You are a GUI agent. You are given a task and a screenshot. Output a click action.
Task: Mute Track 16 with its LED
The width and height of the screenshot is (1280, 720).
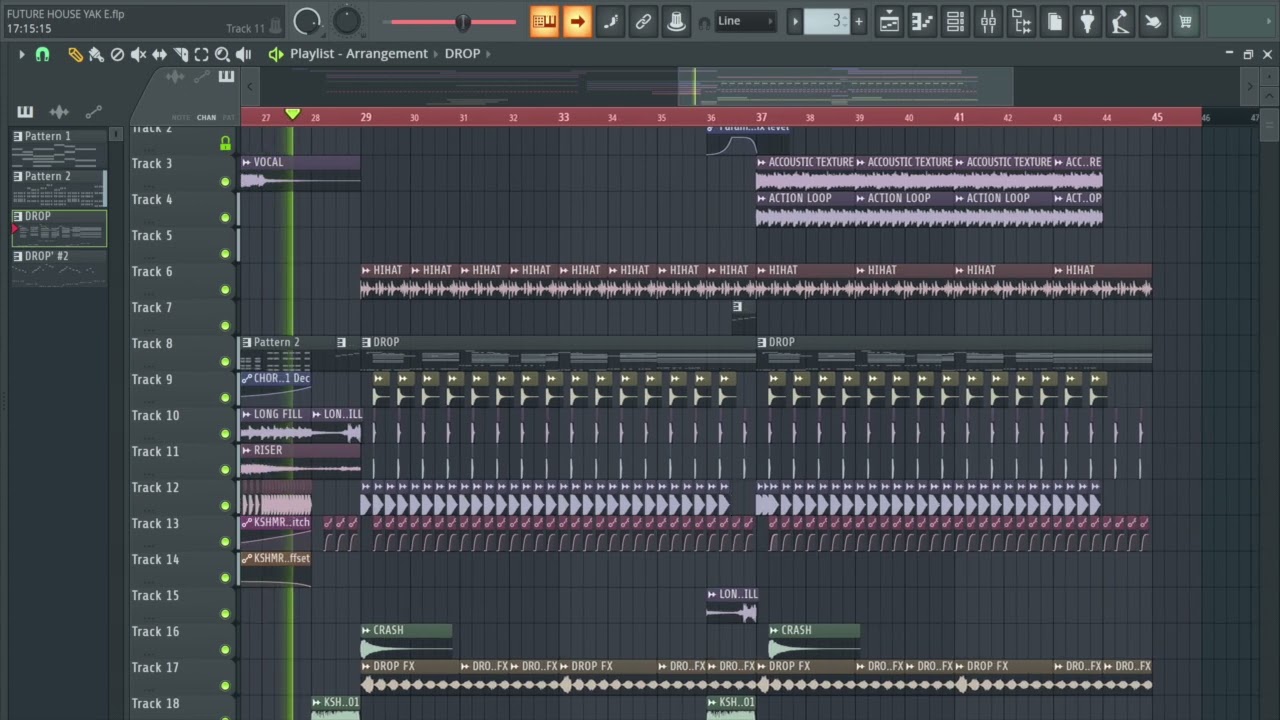[x=225, y=650]
